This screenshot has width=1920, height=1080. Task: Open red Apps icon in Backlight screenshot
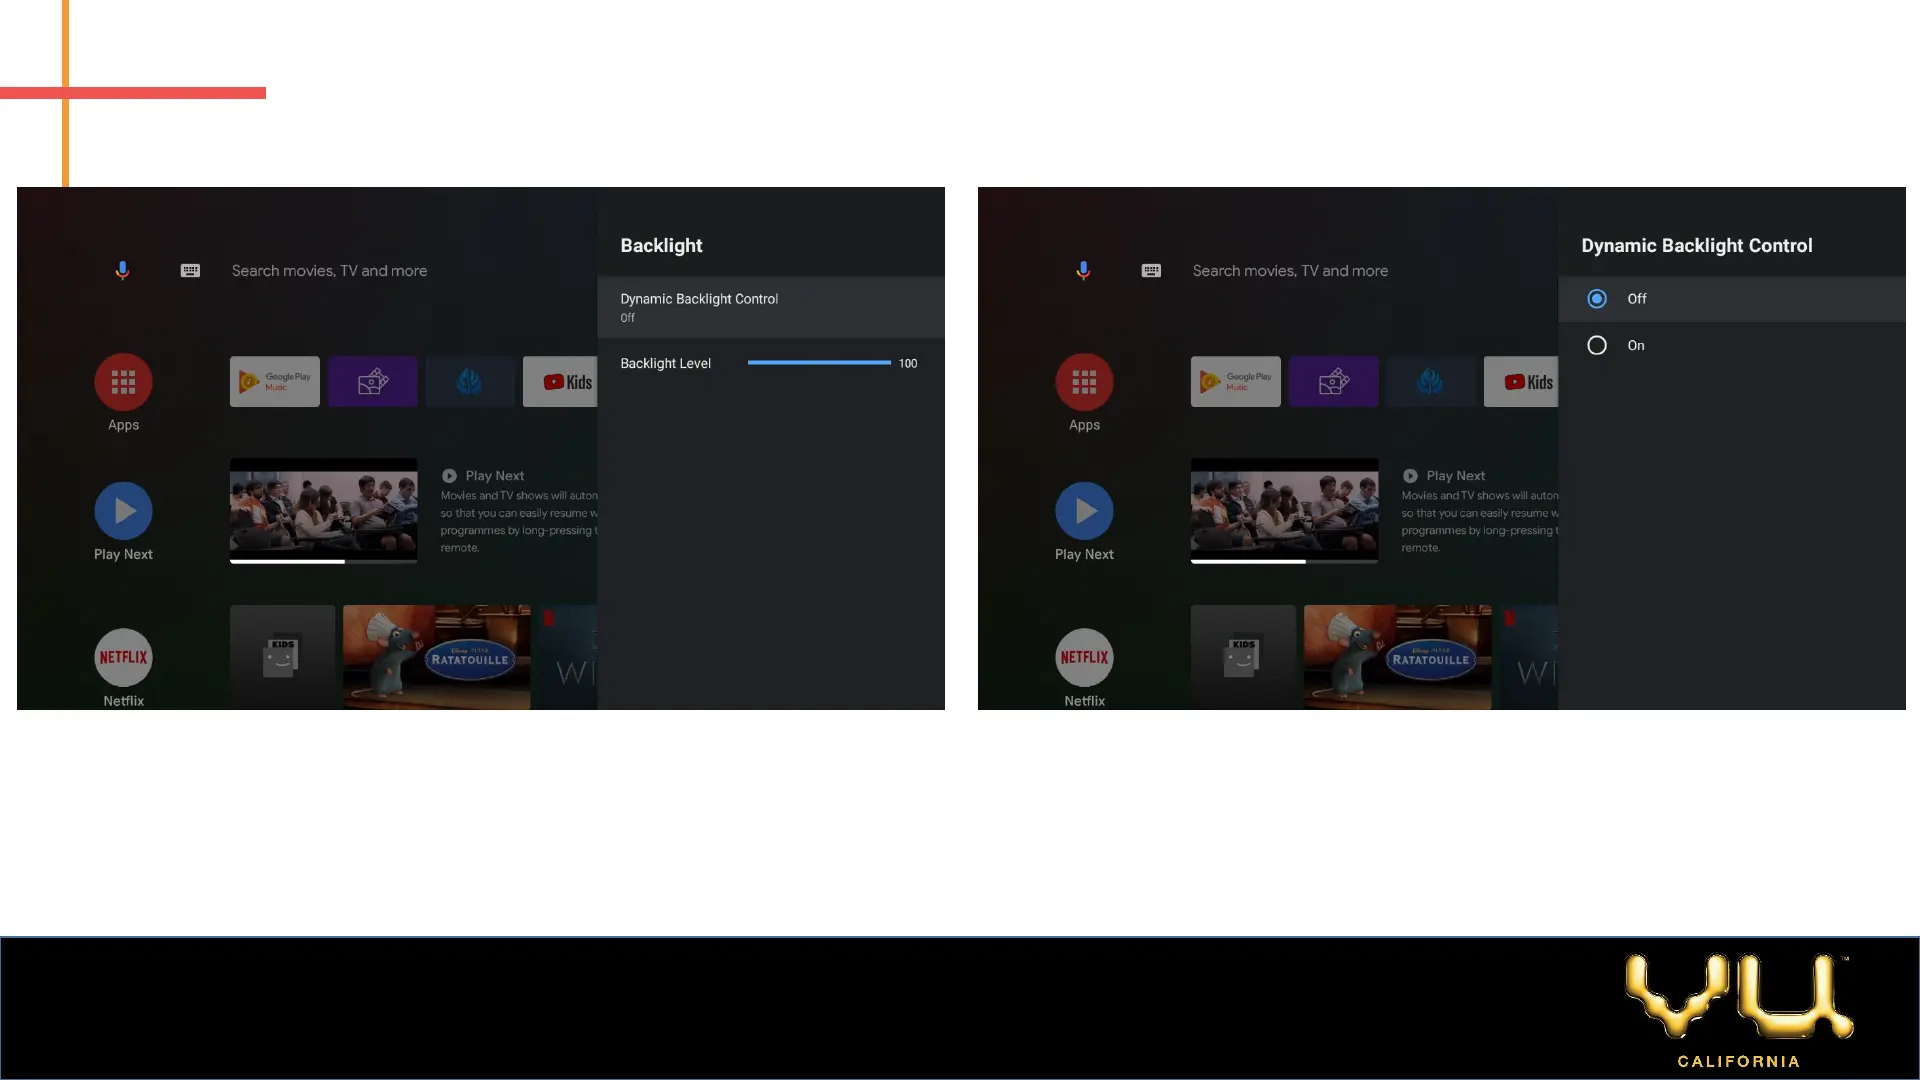pos(123,382)
